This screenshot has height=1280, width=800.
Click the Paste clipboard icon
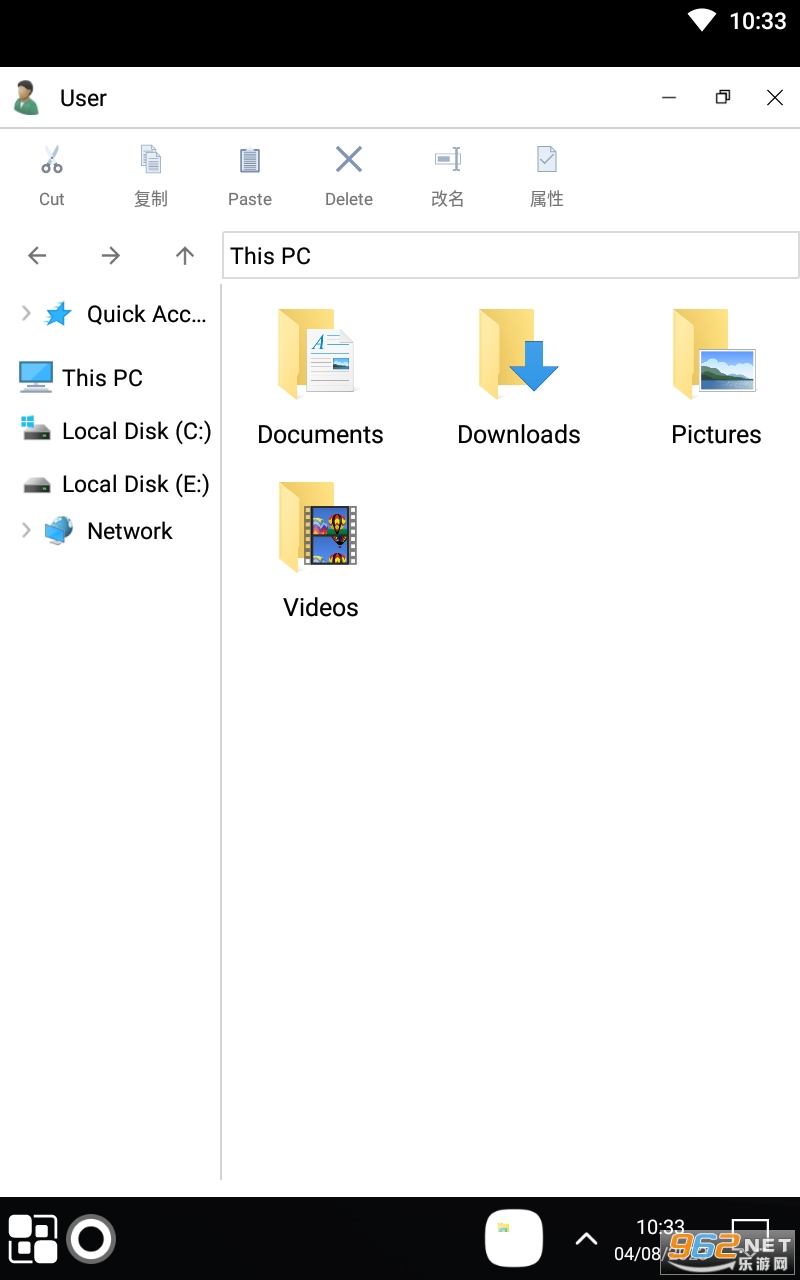pos(249,160)
